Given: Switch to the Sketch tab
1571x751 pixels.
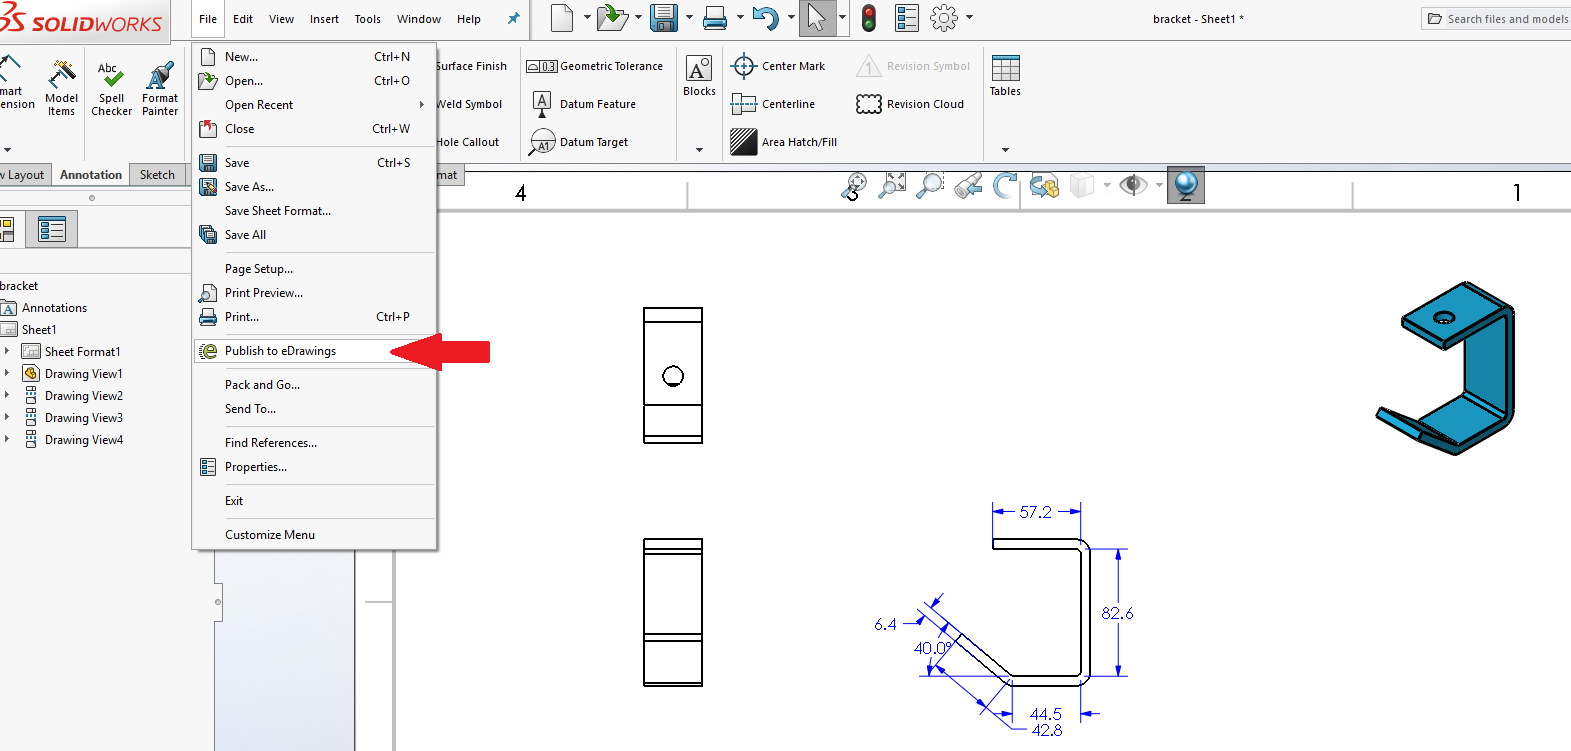Looking at the screenshot, I should click(157, 175).
